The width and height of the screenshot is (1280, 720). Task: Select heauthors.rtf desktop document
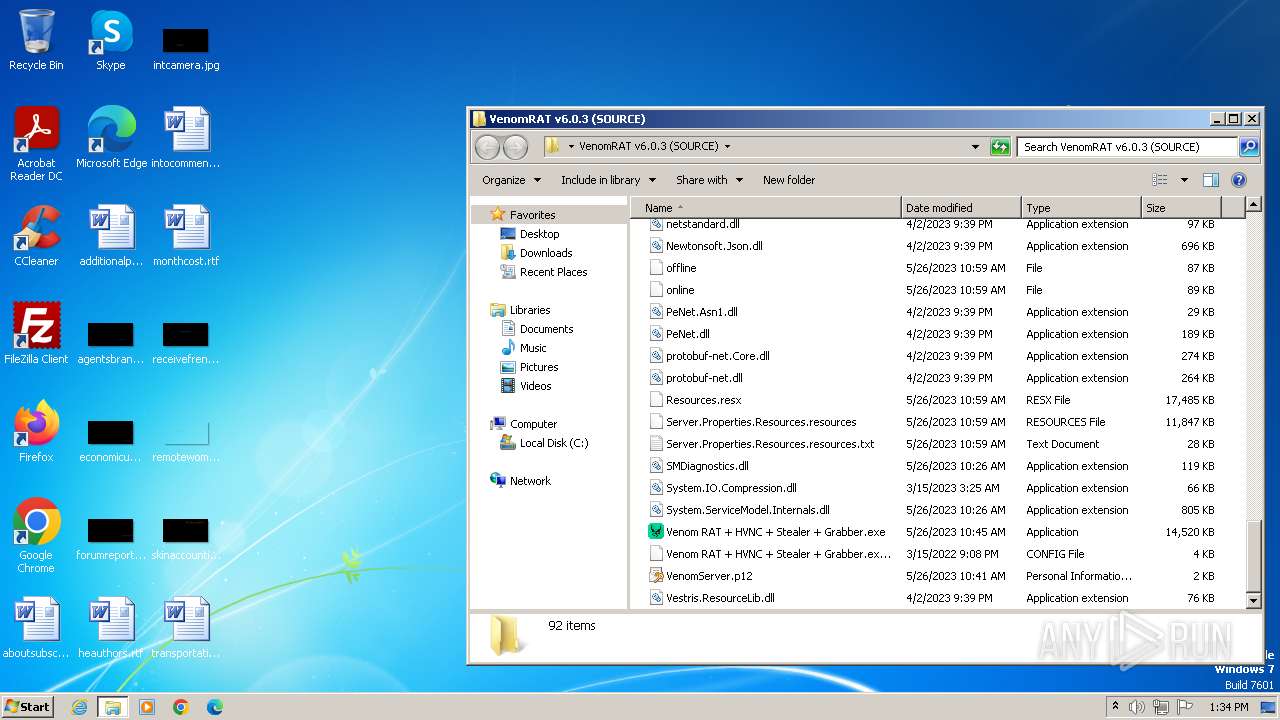pos(111,627)
